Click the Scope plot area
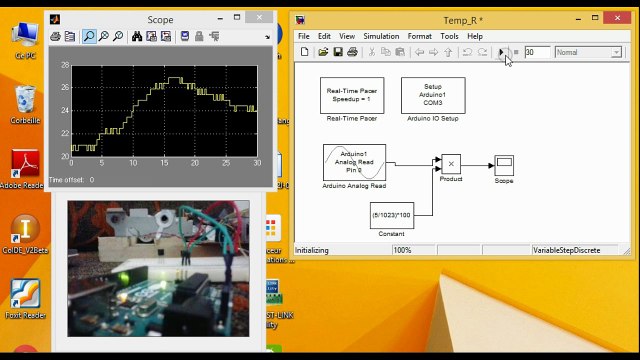This screenshot has width=640, height=360. pos(164,111)
